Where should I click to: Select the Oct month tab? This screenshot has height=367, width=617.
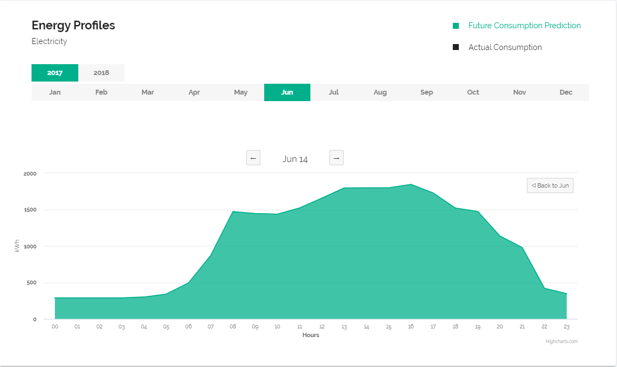coord(473,92)
